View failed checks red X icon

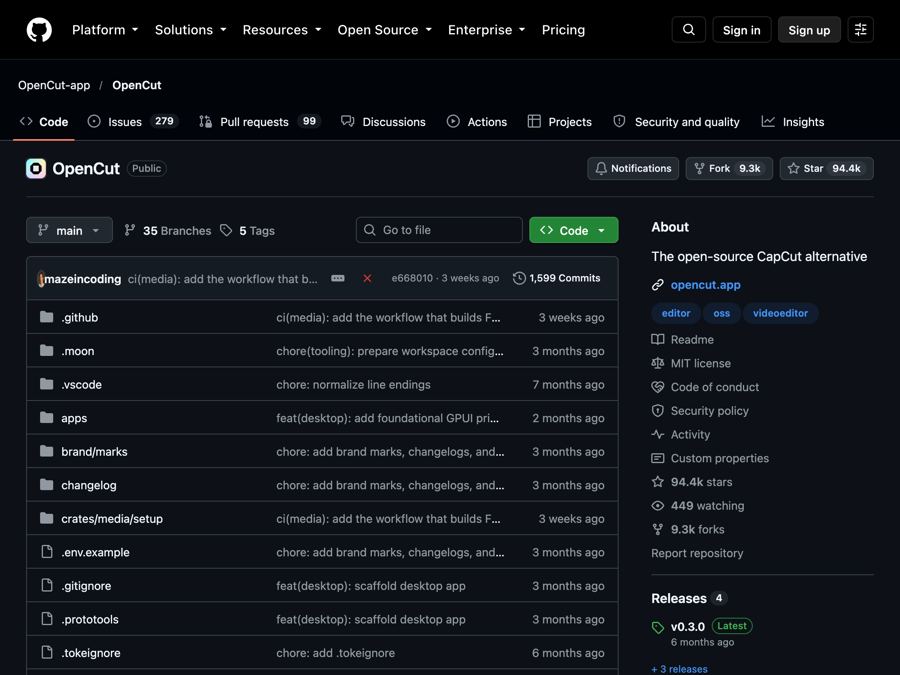tap(367, 278)
